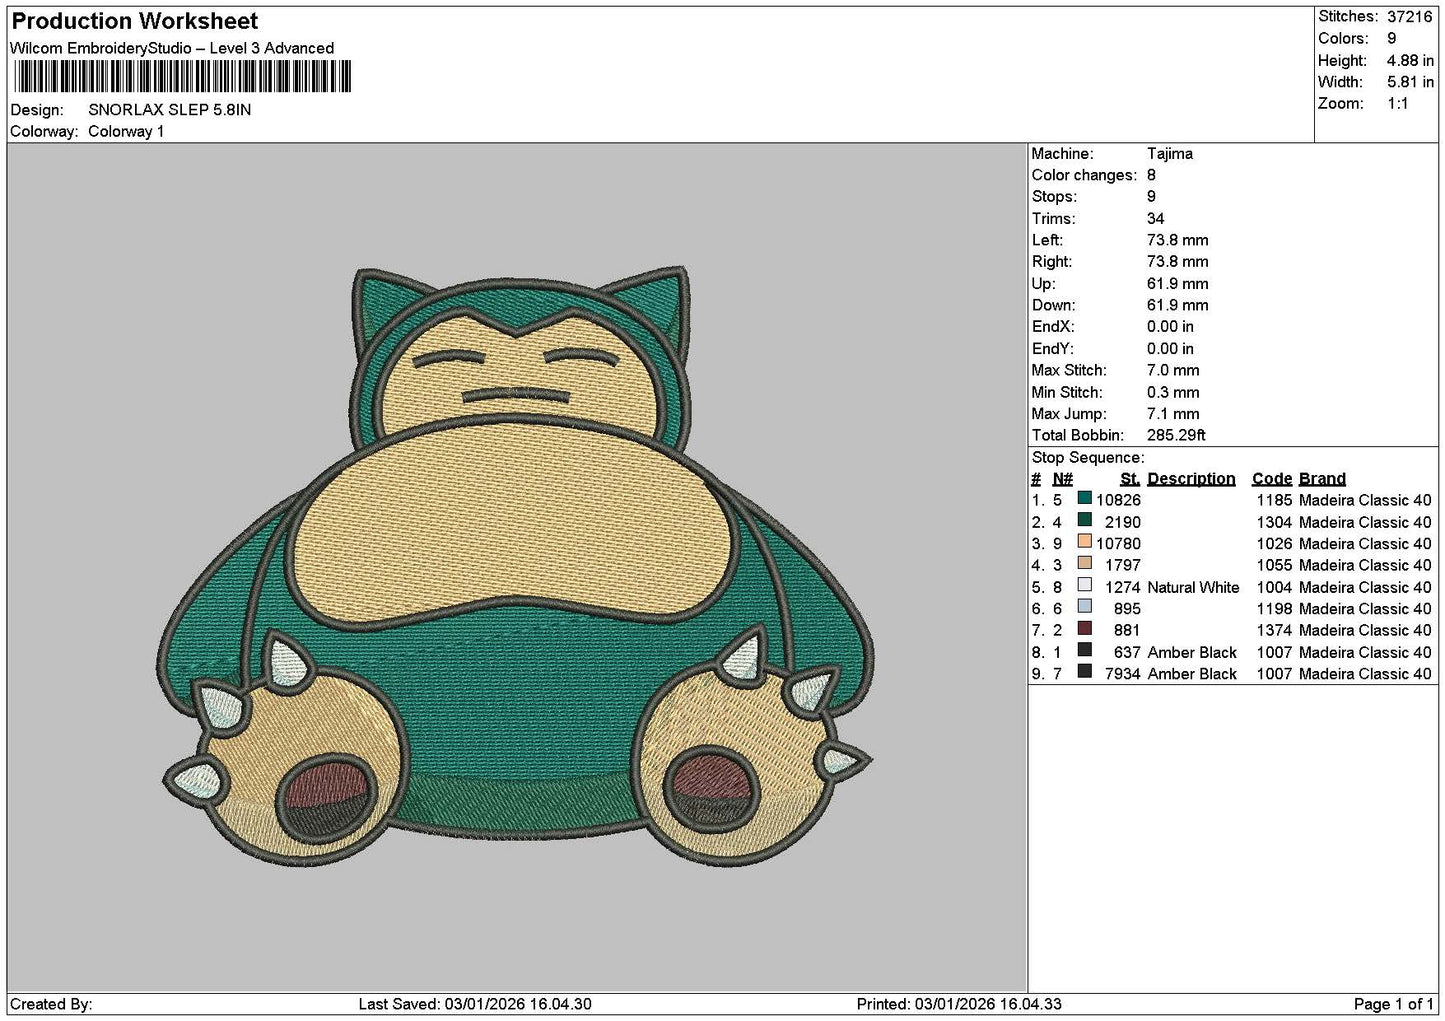Click the Code column header

coord(1272,479)
